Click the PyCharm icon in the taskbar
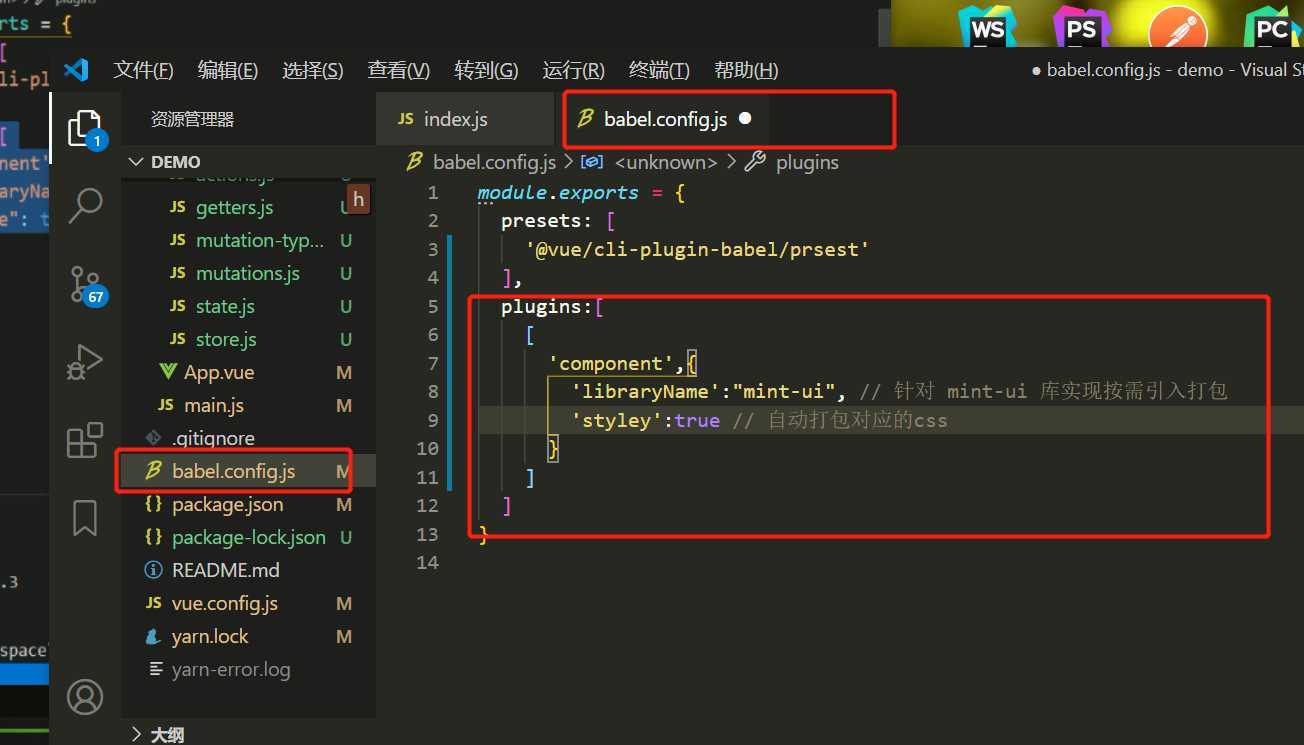This screenshot has width=1304, height=745. click(x=1272, y=27)
